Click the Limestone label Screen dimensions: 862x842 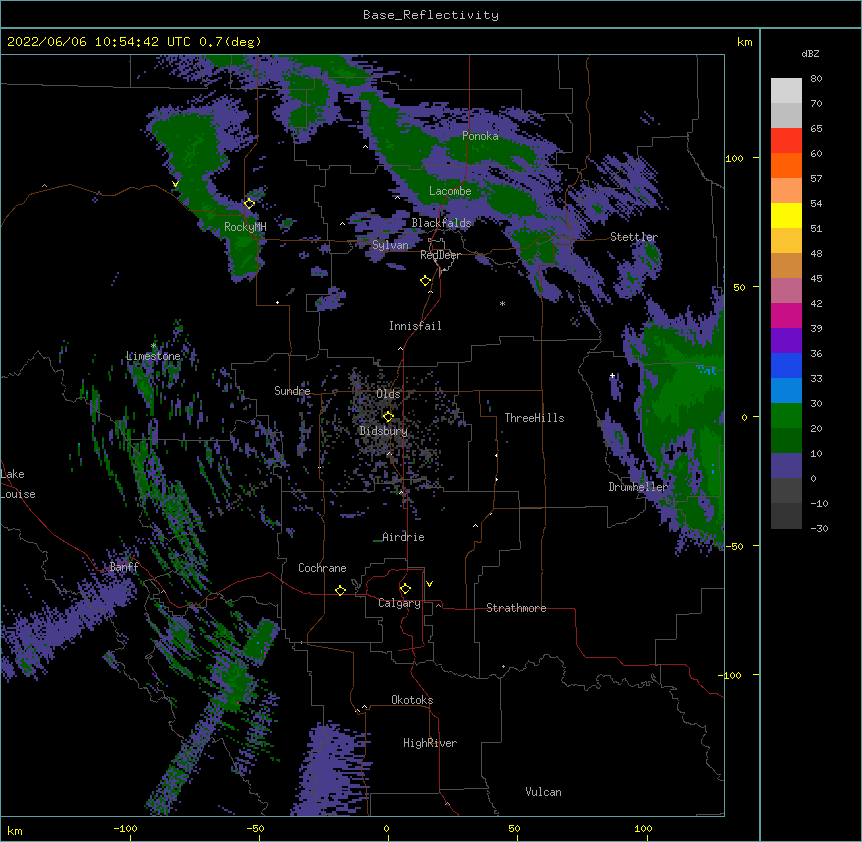[153, 356]
